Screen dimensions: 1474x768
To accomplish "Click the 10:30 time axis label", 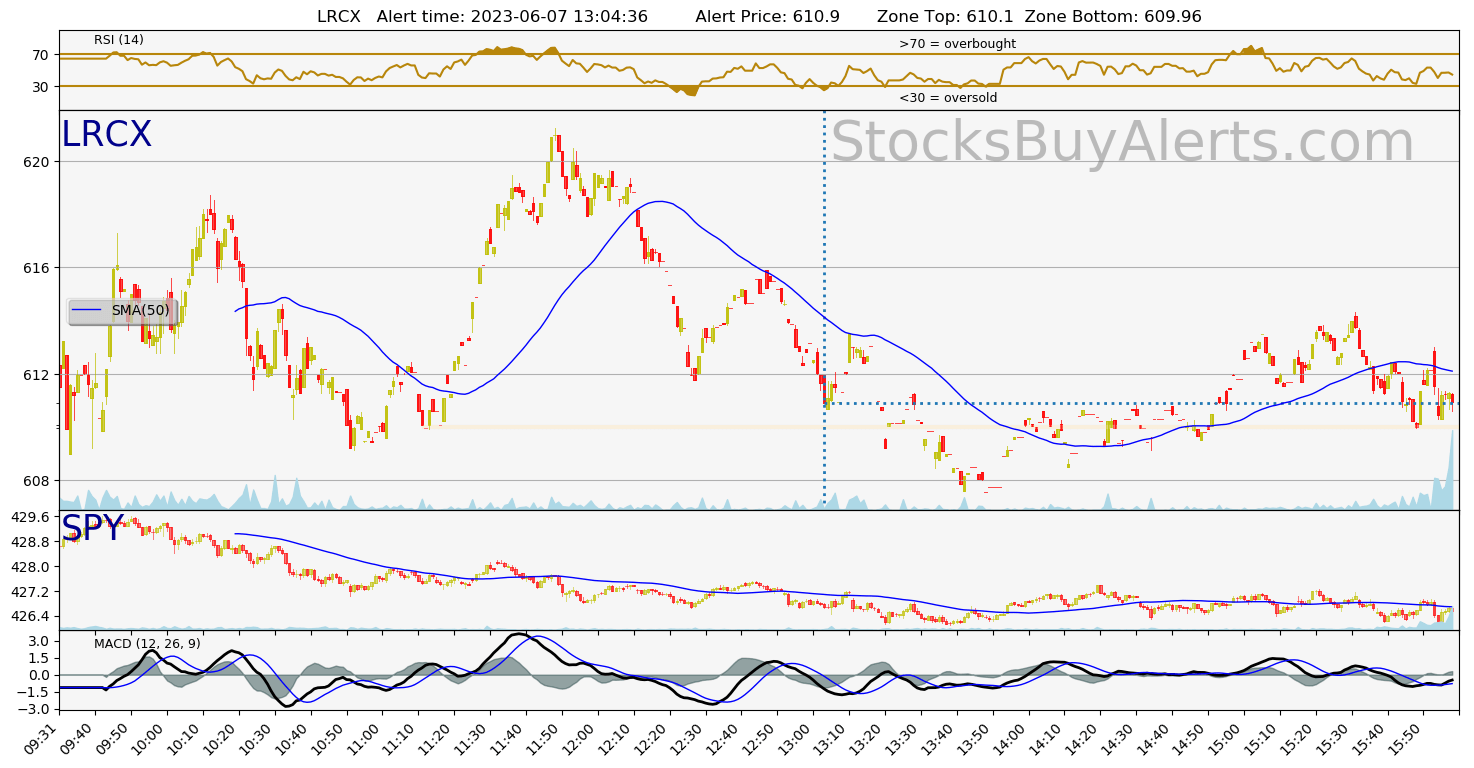I will (258, 739).
